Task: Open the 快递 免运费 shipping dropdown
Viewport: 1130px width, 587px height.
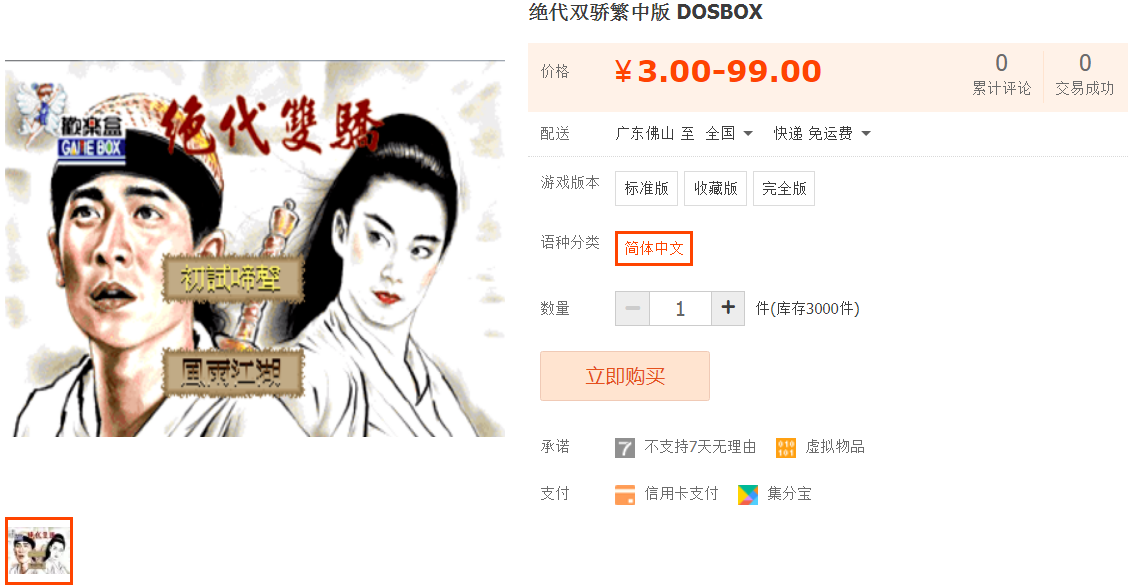Action: click(822, 133)
